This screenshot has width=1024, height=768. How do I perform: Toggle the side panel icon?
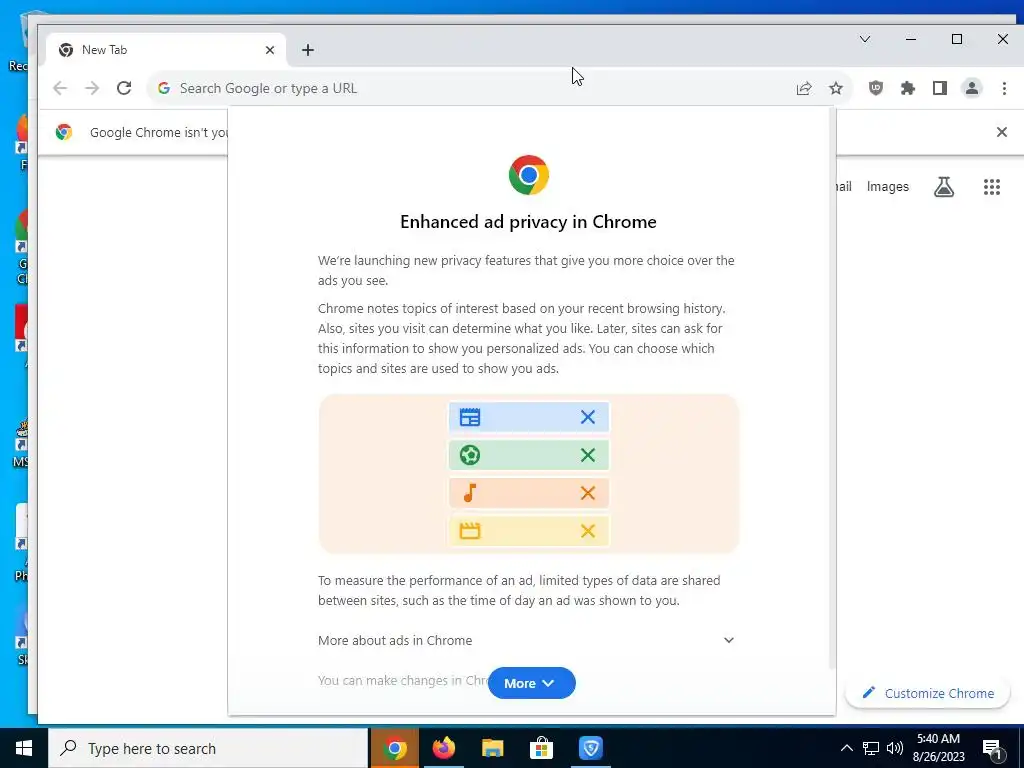[940, 88]
